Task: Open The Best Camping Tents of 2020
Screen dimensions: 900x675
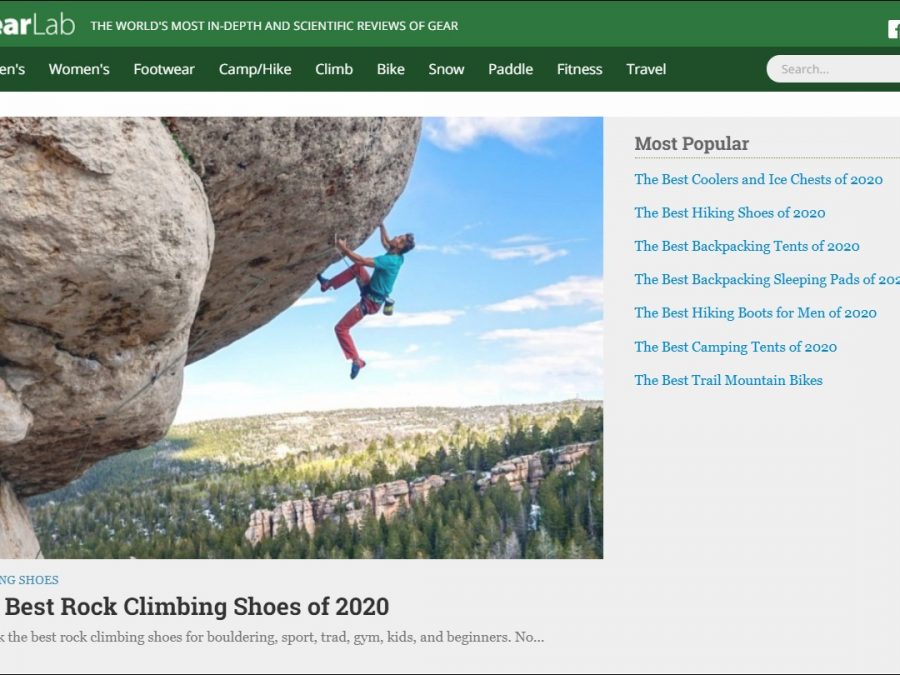Action: tap(735, 347)
